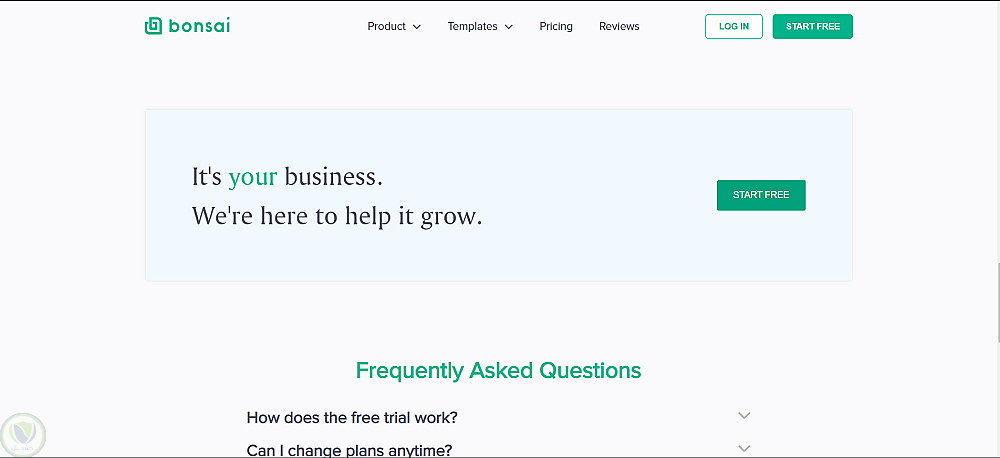Viewport: 1000px width, 458px height.
Task: Click the bonsai wordmark in header
Action: point(200,26)
